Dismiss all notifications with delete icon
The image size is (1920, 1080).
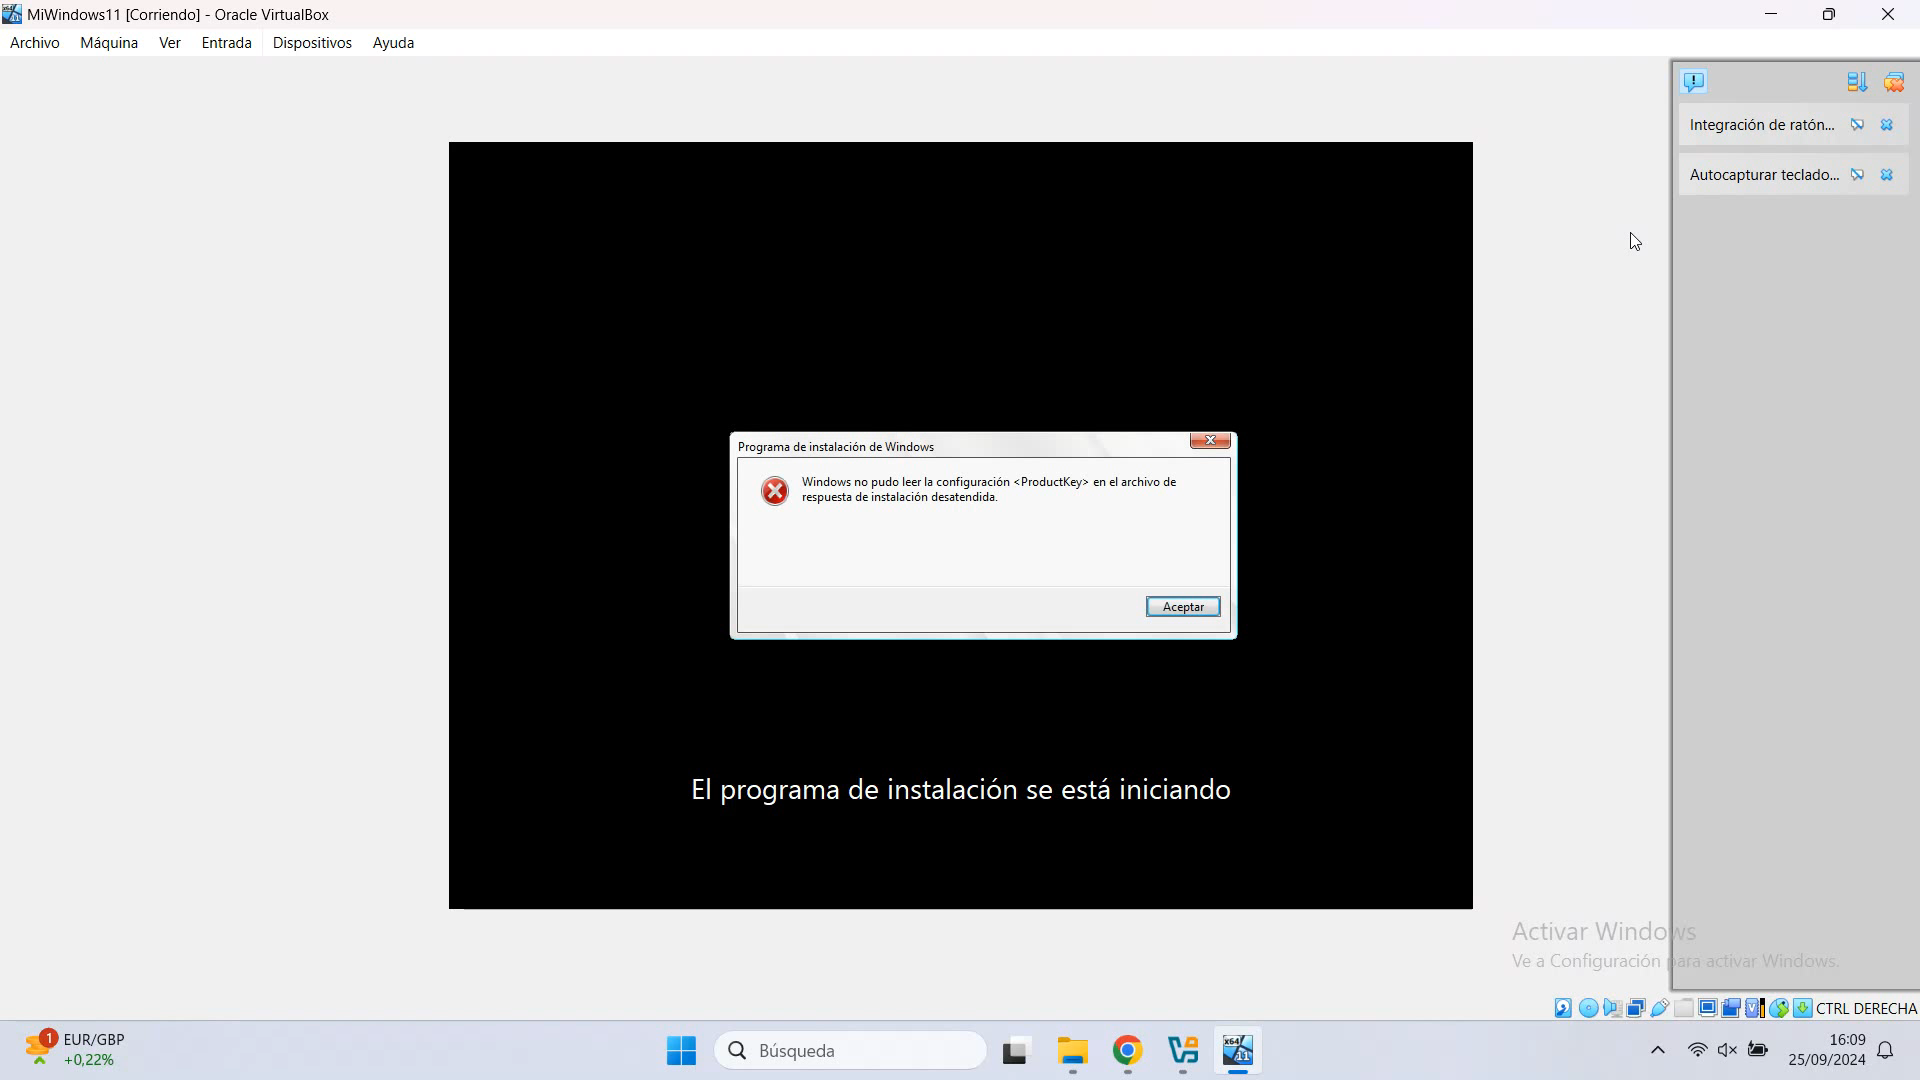(x=1895, y=82)
